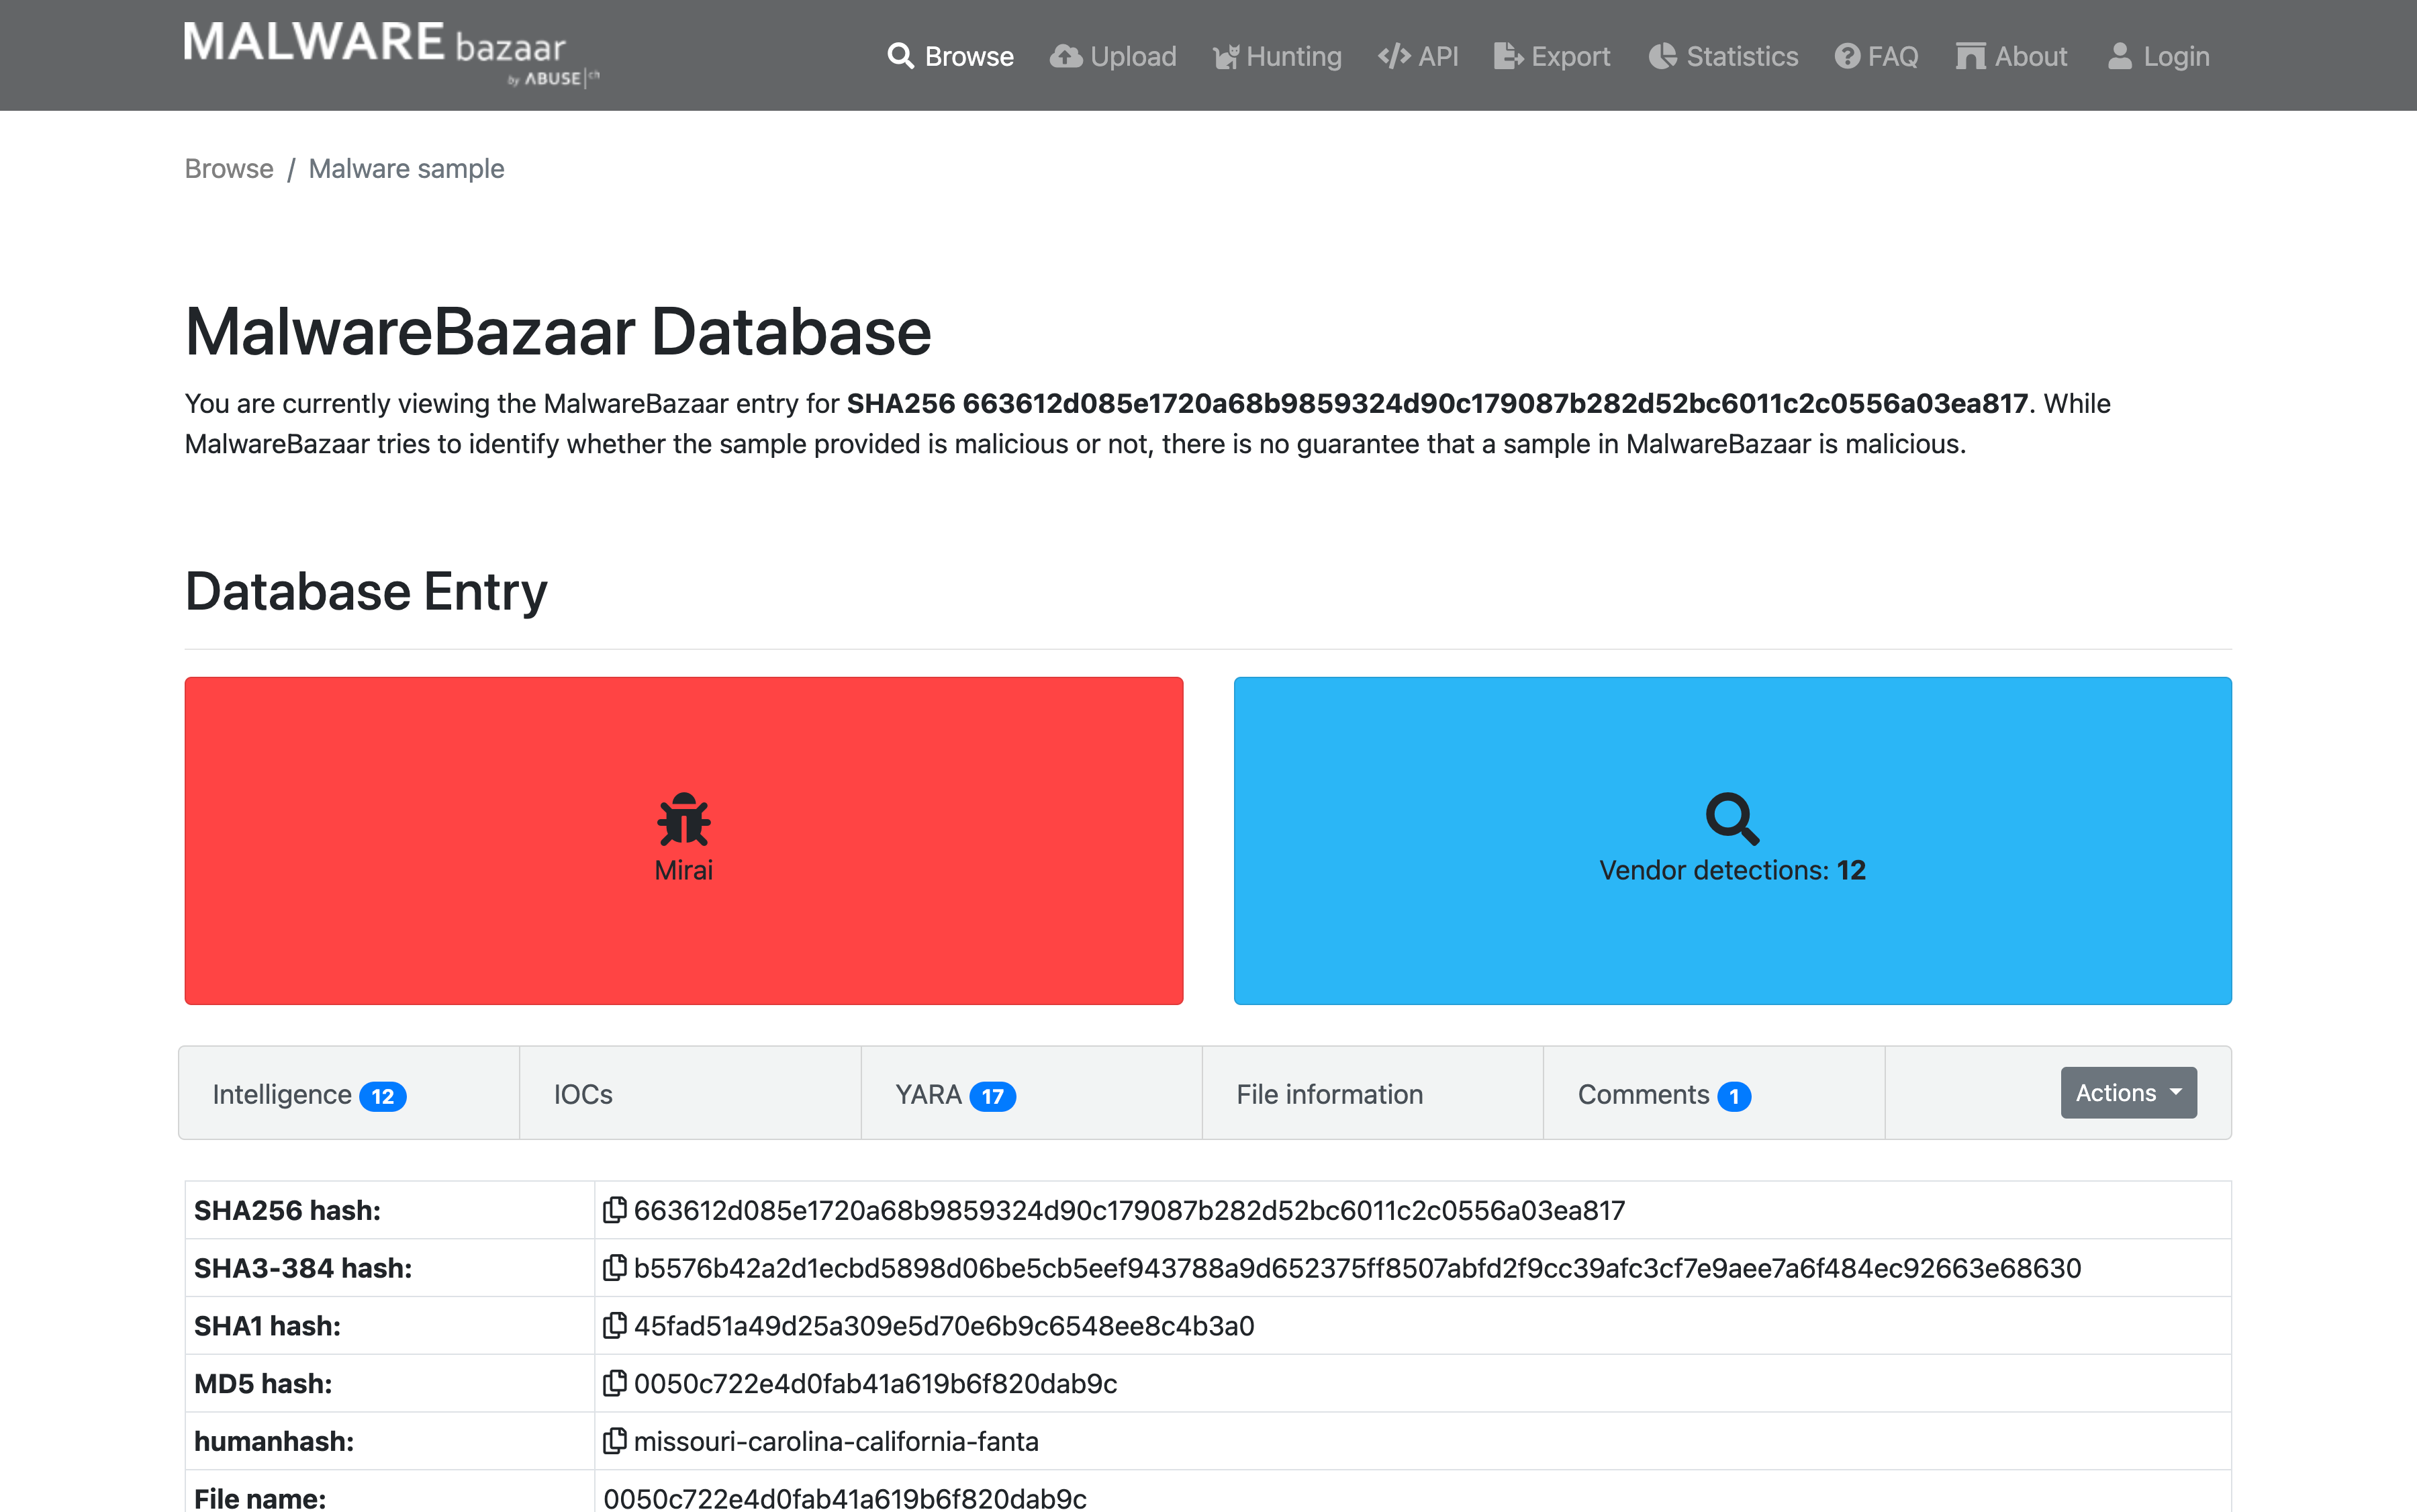Copy the SHA1 hash using its clipboard icon
This screenshot has width=2417, height=1512.
616,1325
